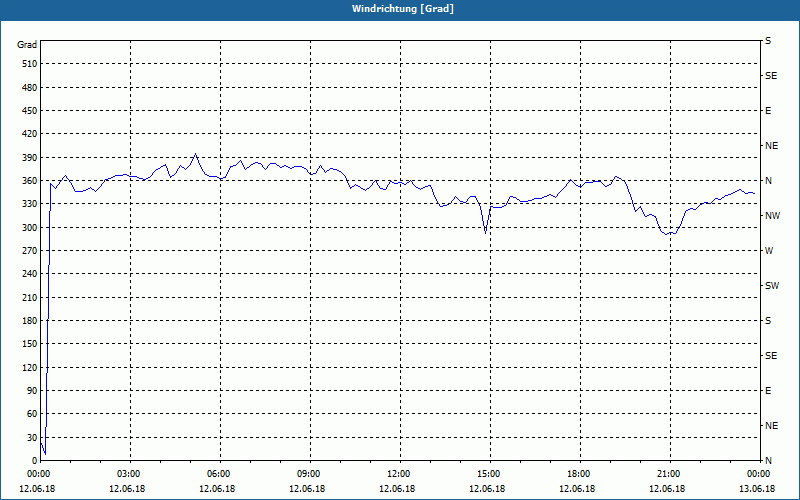The height and width of the screenshot is (500, 800).
Task: Select the 'Grad' y-axis unit label
Action: pyautogui.click(x=27, y=45)
